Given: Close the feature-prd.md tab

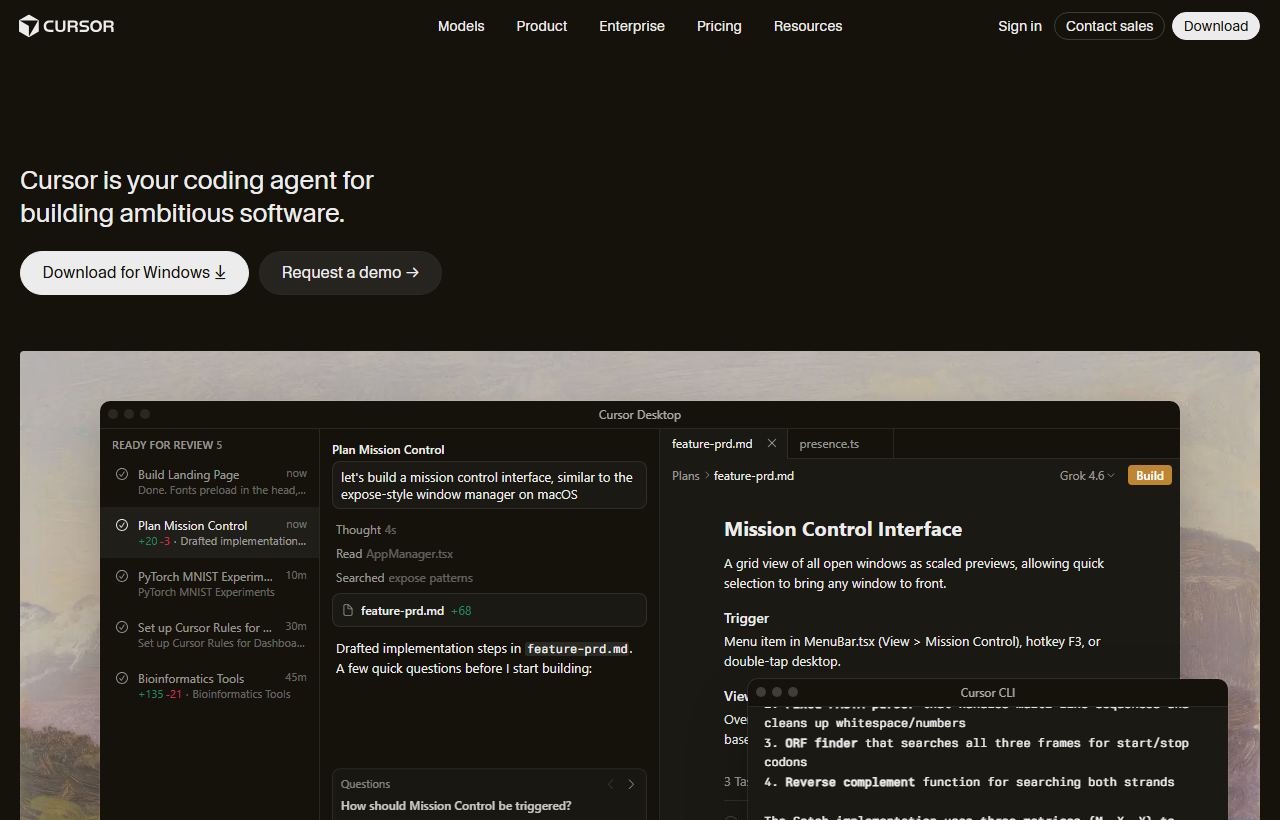Looking at the screenshot, I should tap(772, 443).
